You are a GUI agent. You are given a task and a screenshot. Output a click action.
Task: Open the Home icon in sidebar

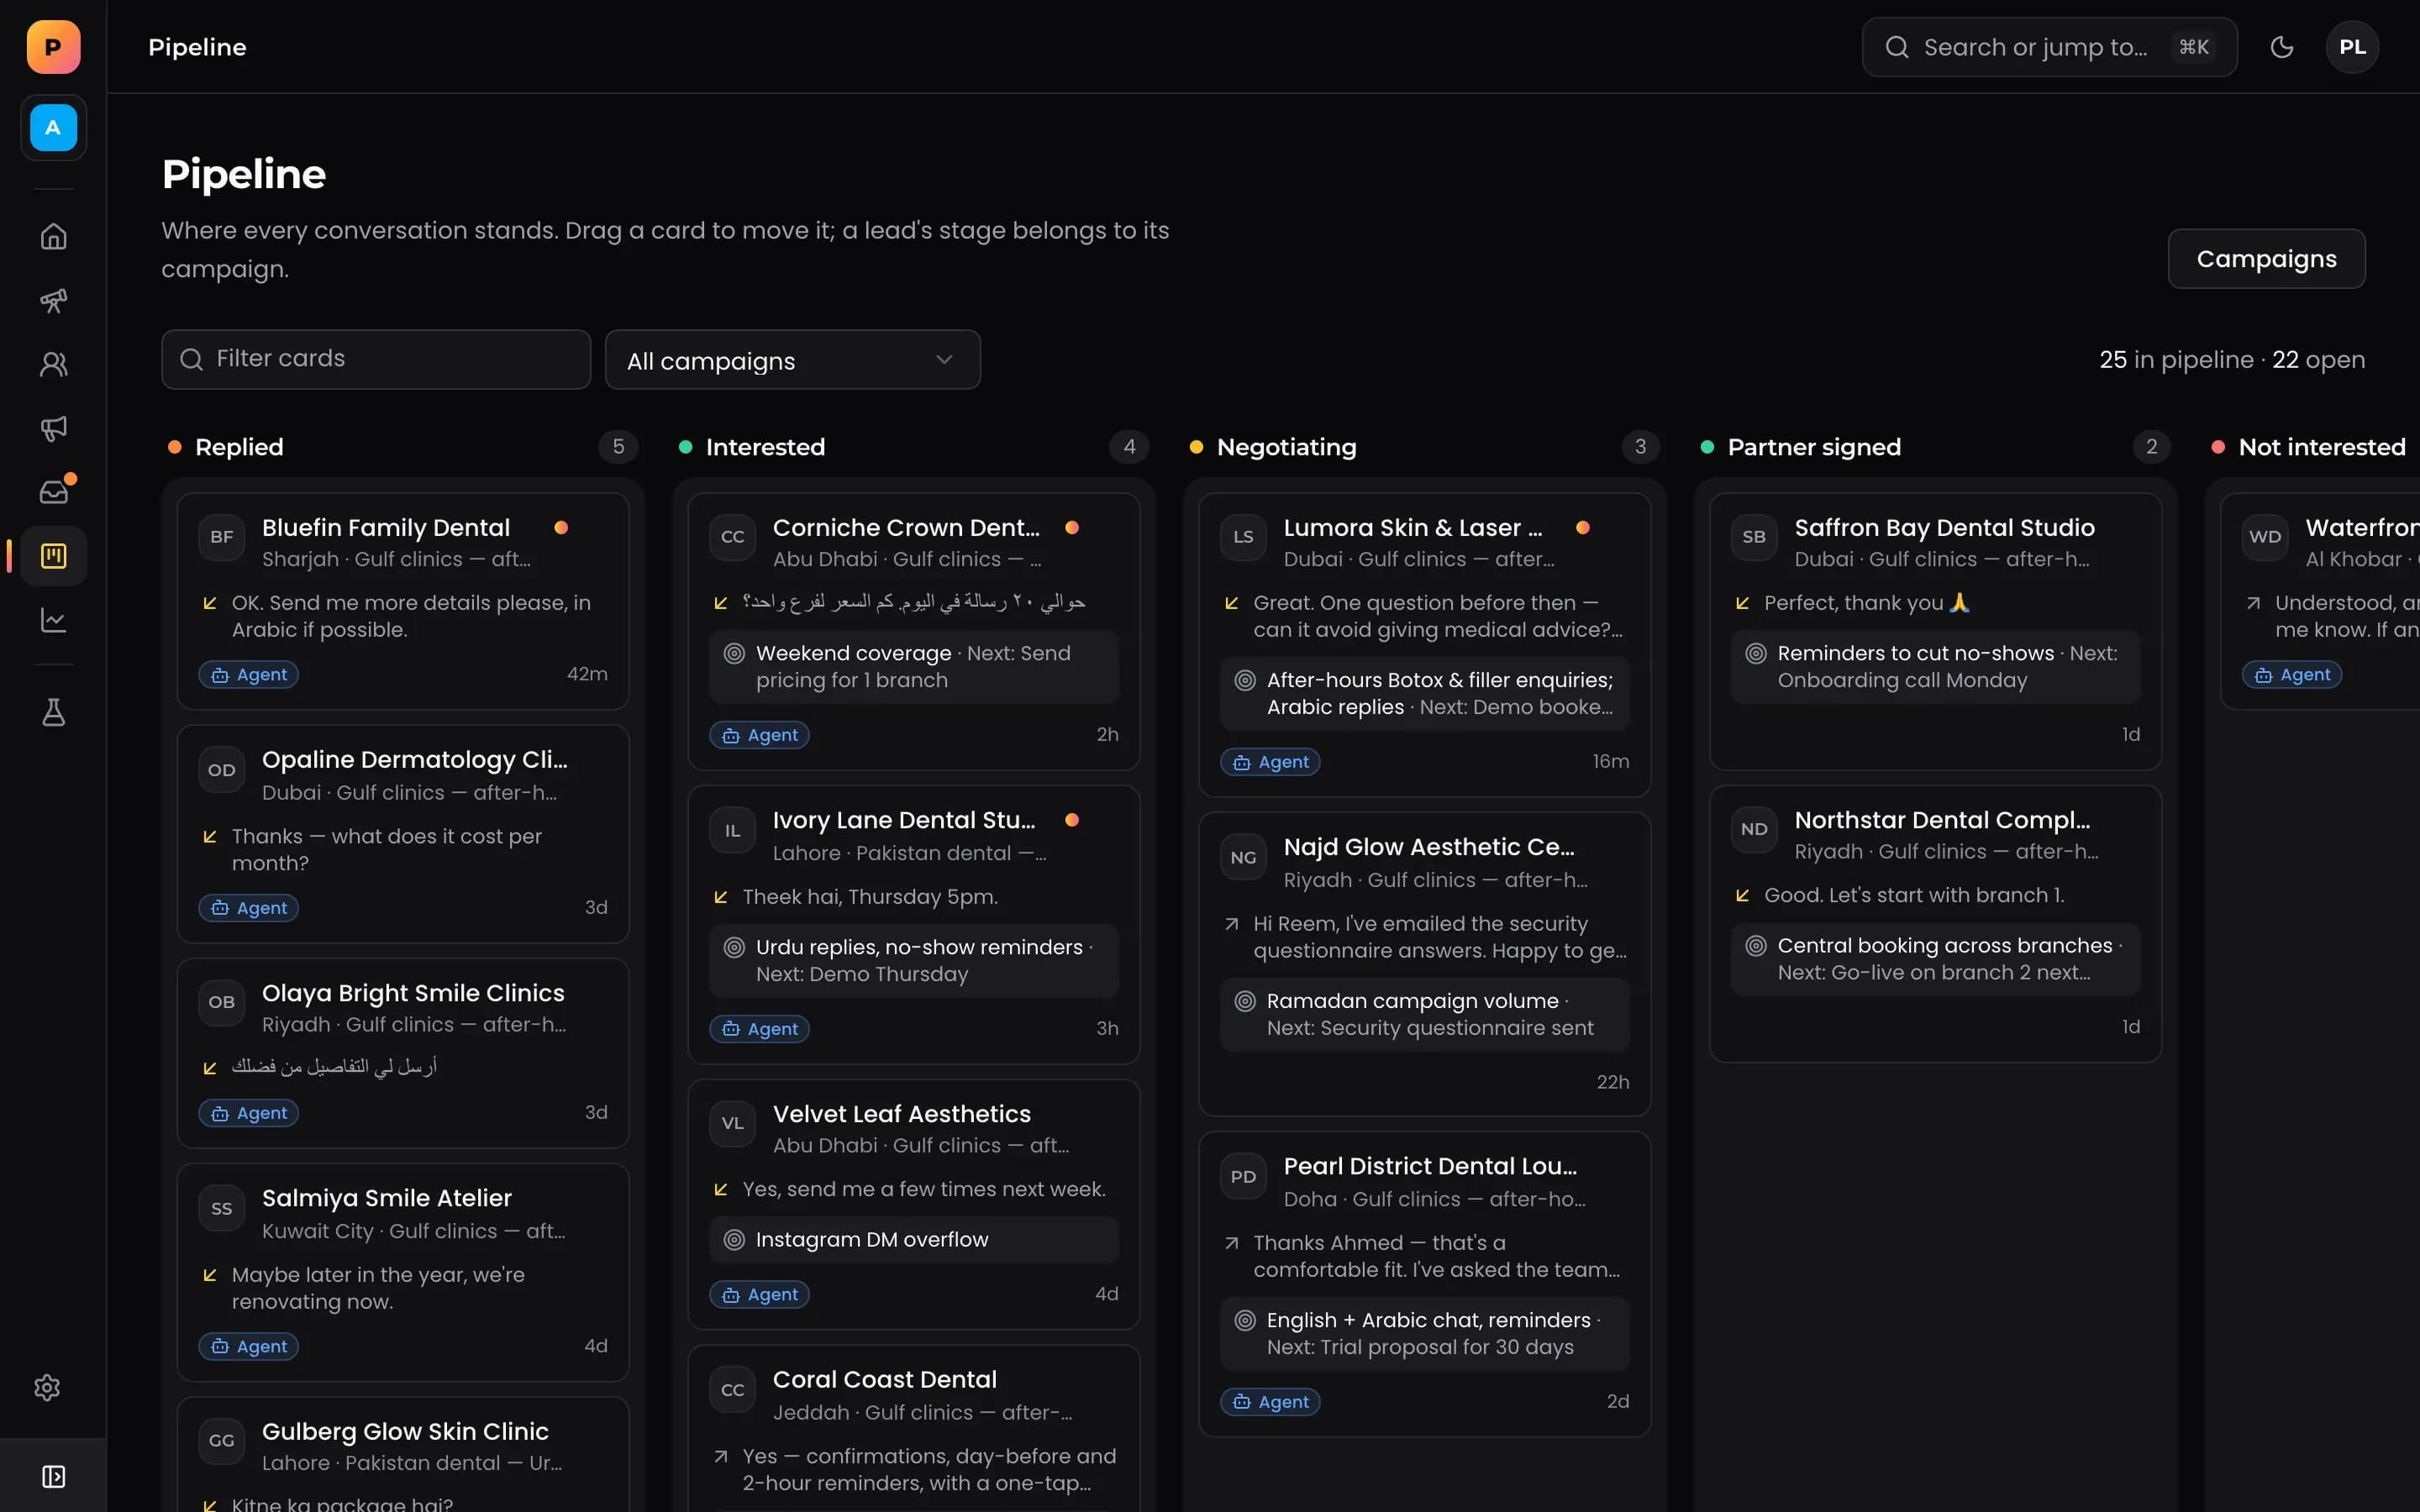(x=53, y=237)
